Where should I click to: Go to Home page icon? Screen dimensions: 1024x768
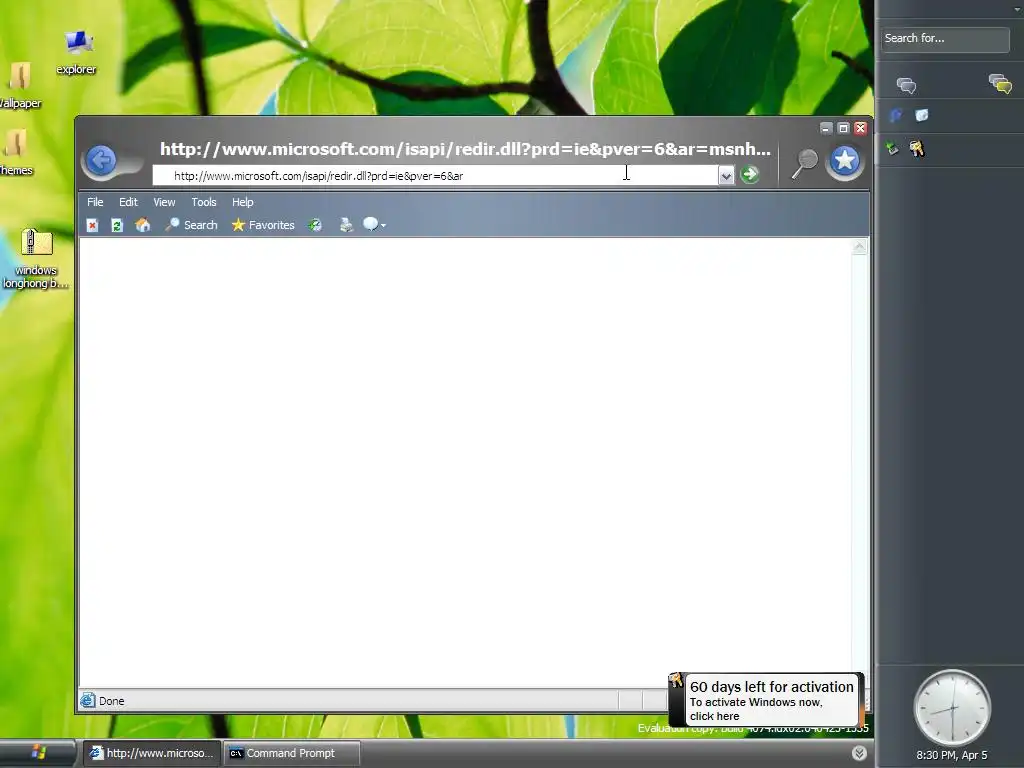point(142,225)
